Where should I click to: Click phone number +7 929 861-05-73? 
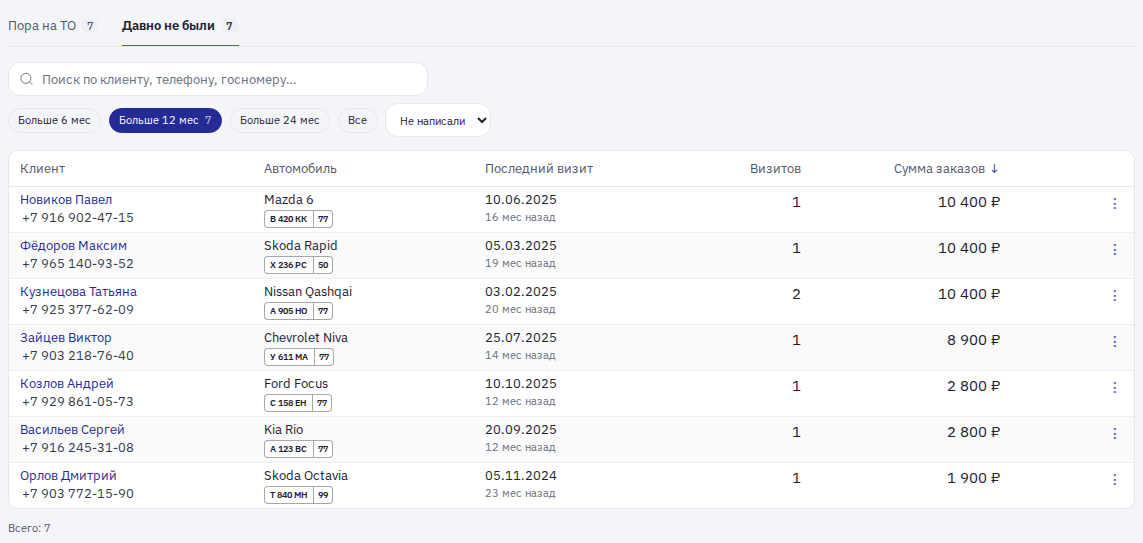(78, 402)
